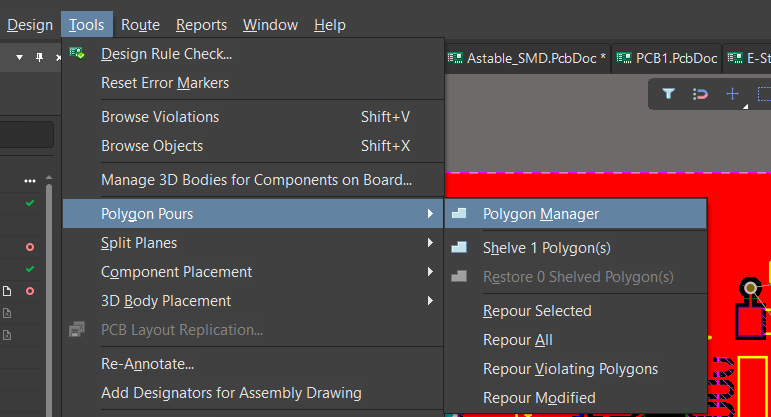Click the Polygon Manager icon

(459, 213)
